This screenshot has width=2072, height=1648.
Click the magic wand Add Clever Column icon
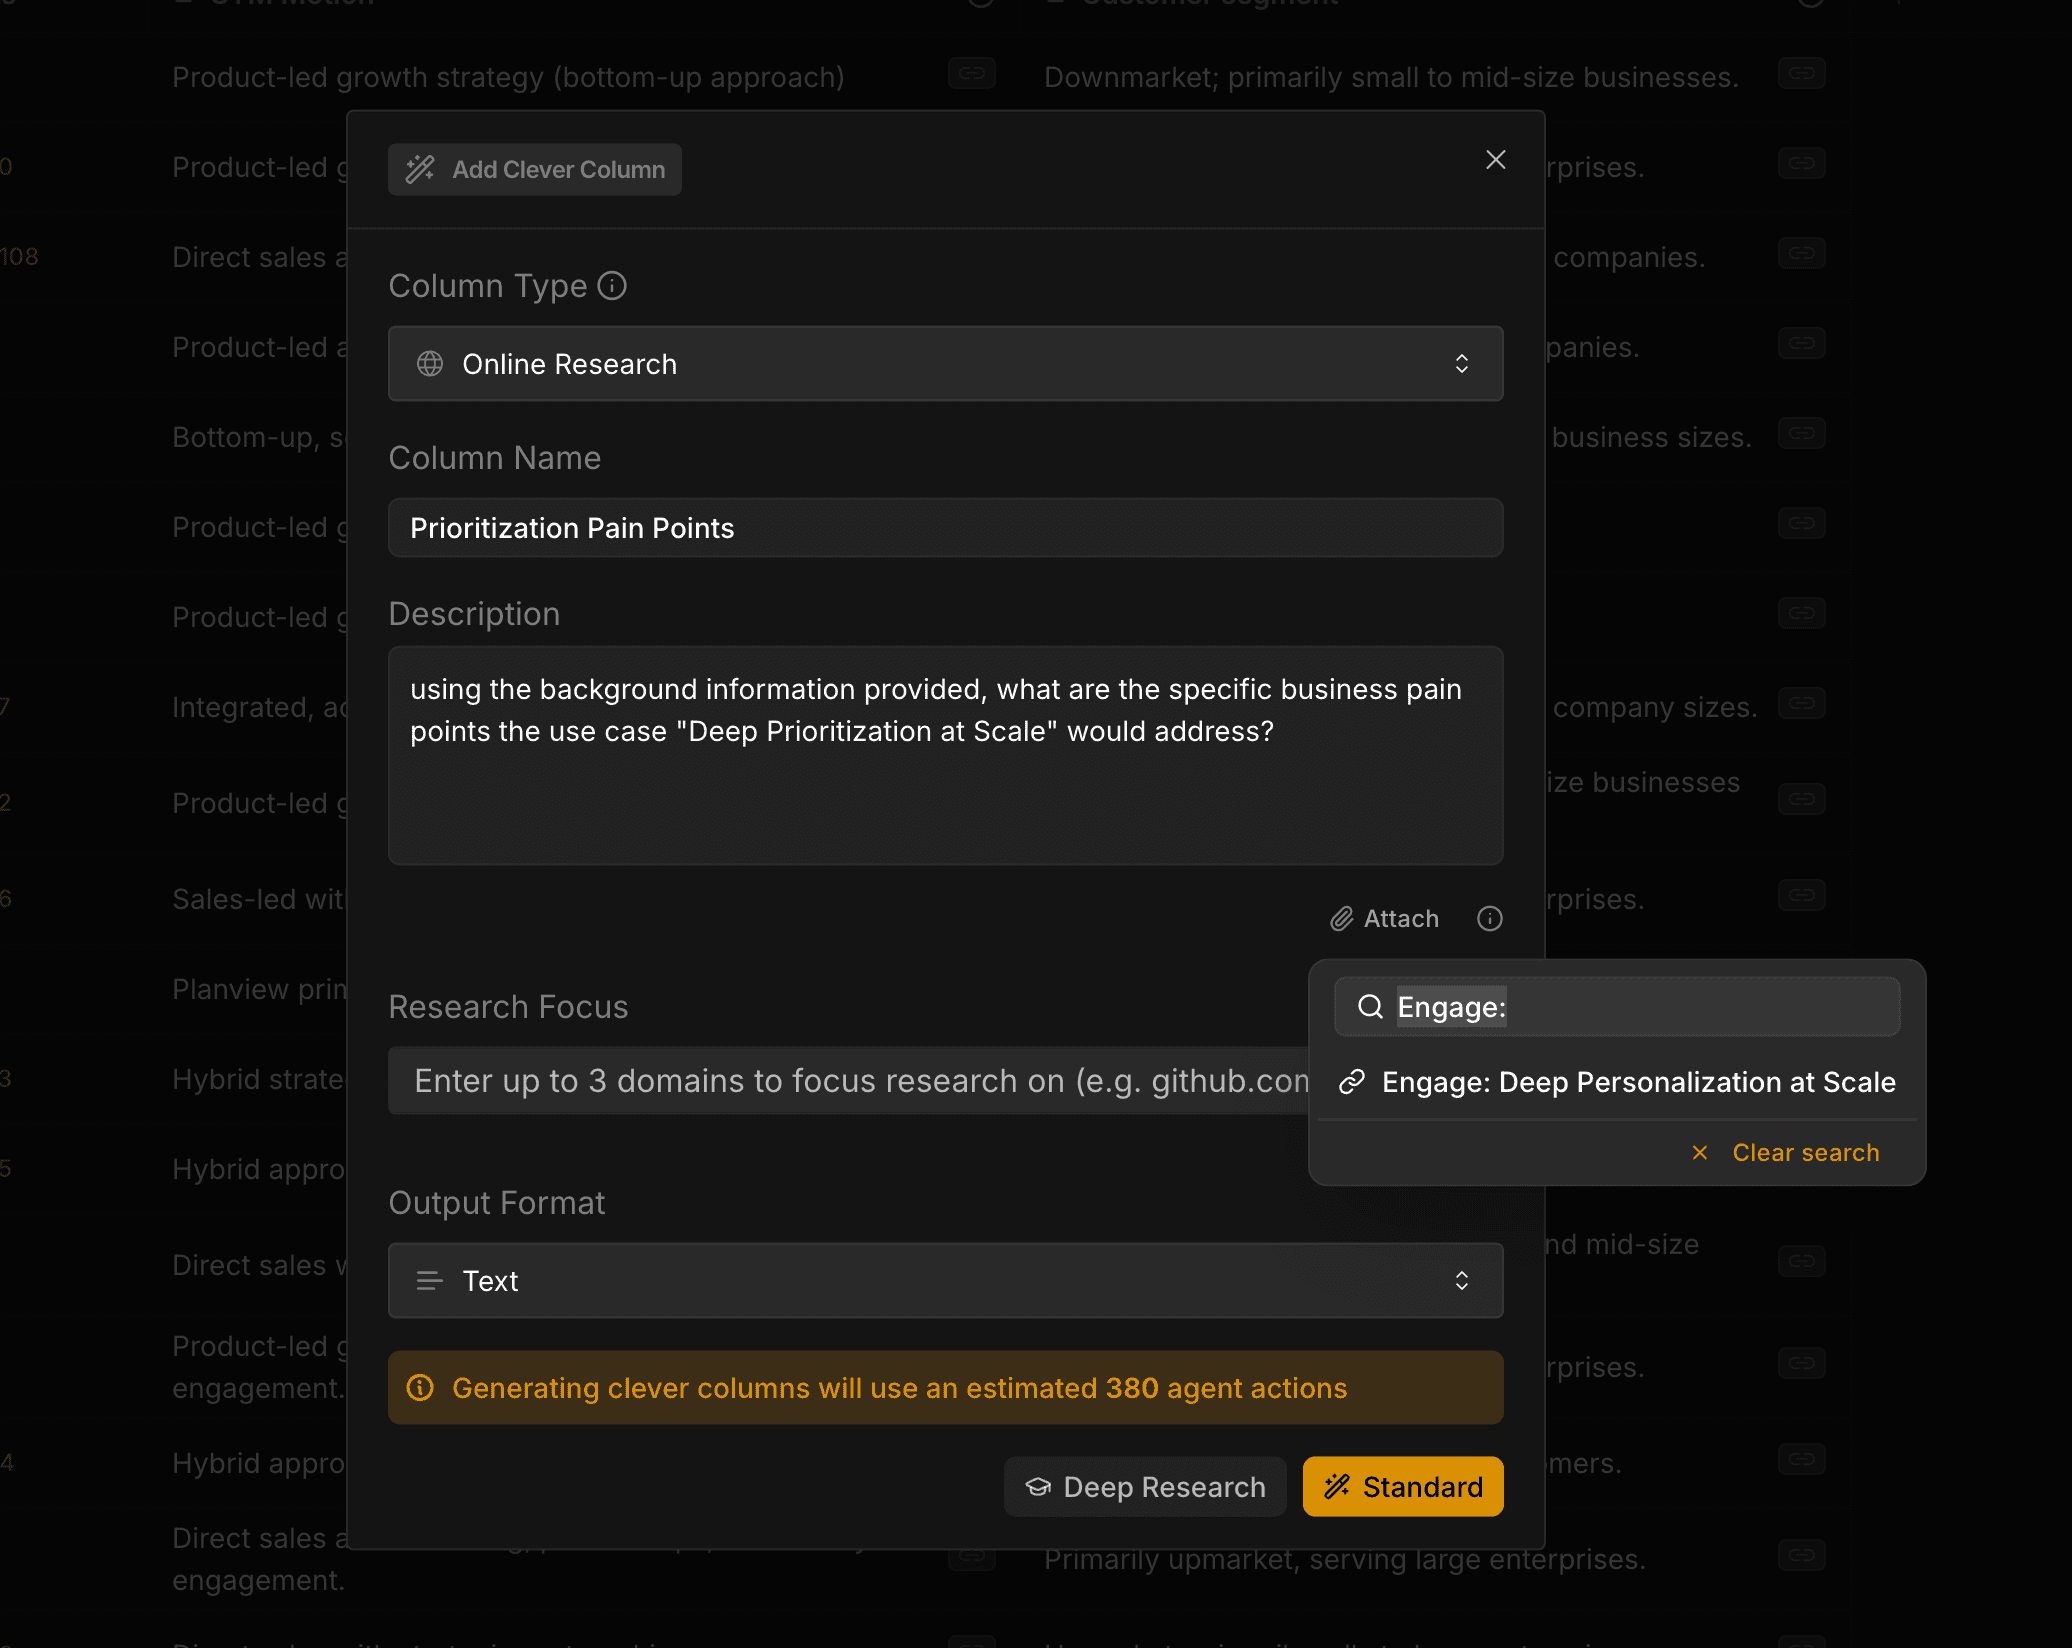(420, 169)
